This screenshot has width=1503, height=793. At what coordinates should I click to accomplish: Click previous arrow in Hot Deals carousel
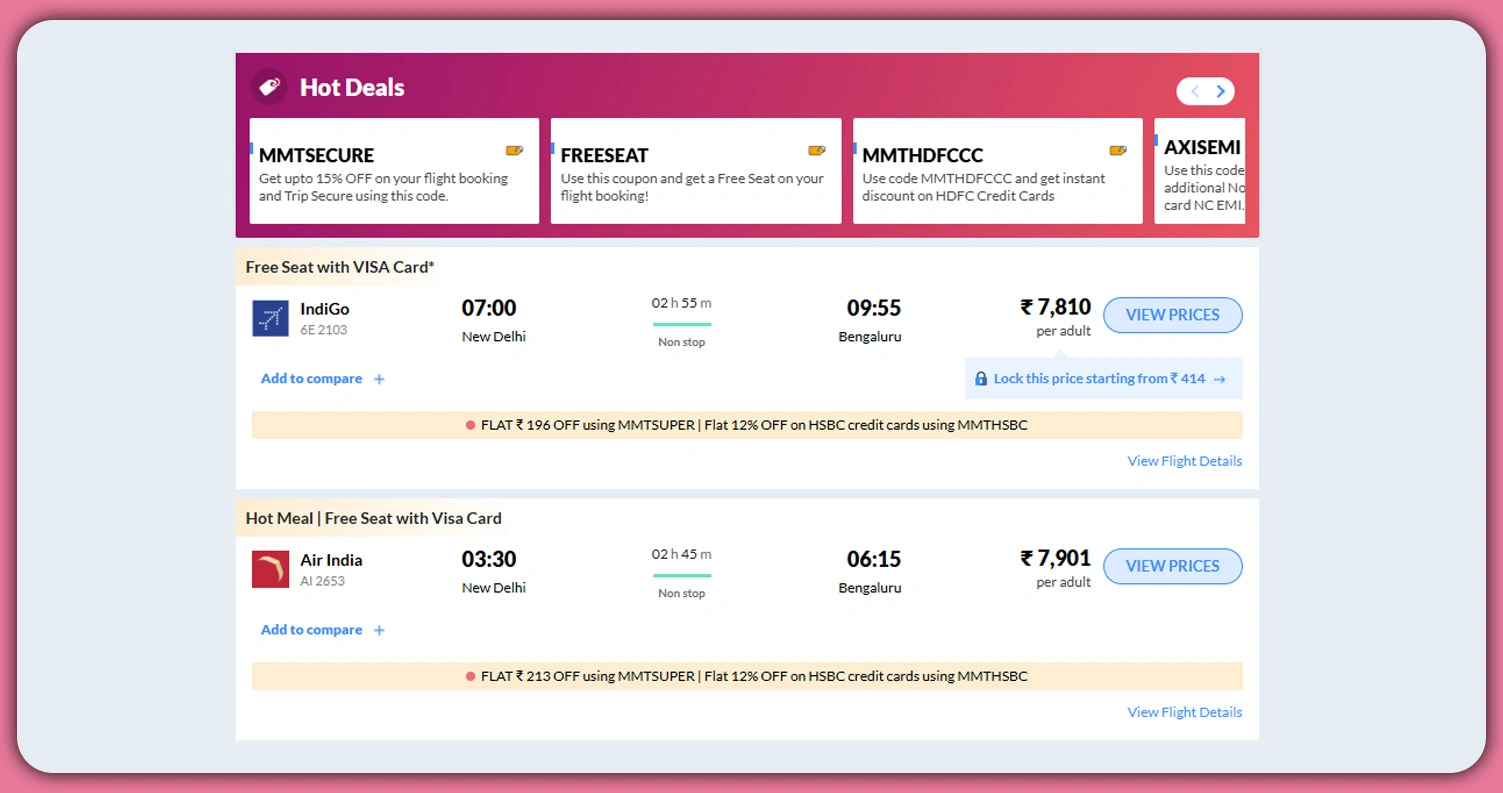[1194, 92]
